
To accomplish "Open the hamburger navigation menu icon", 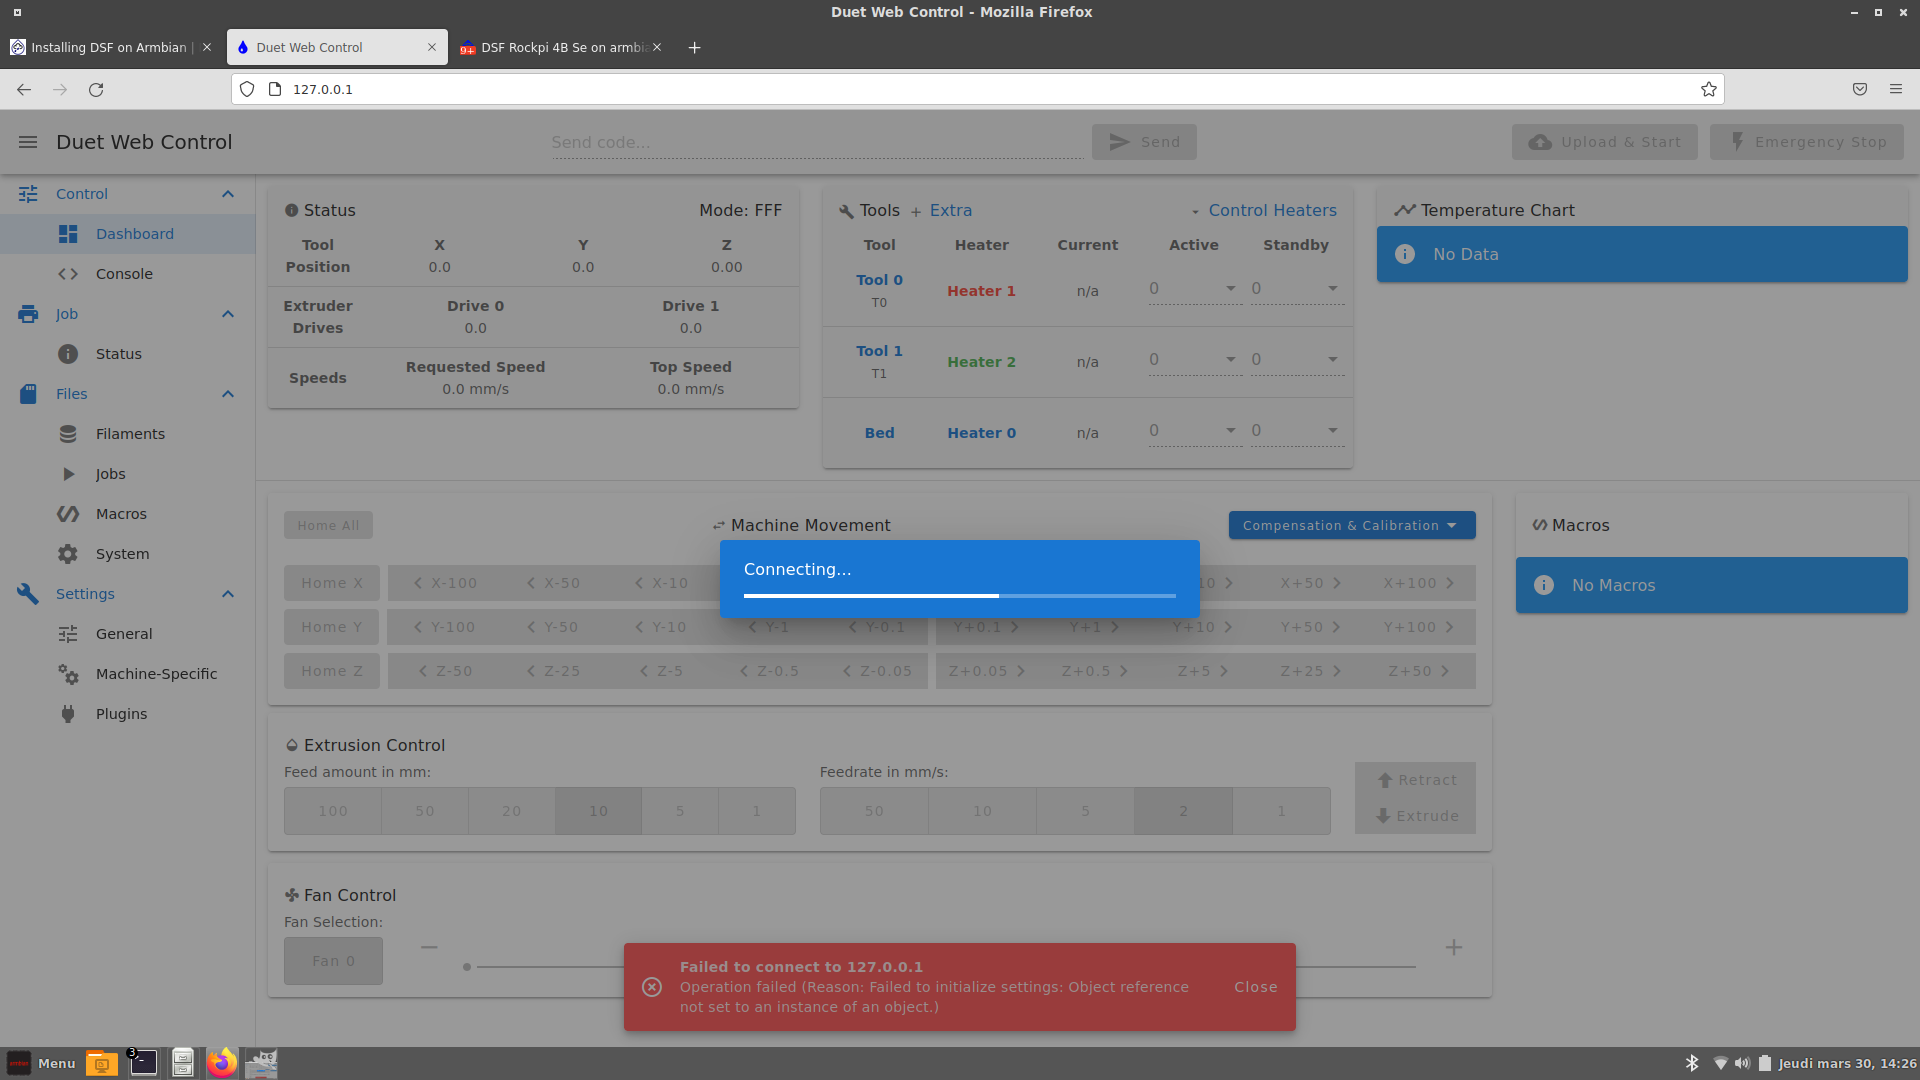I will click(28, 142).
